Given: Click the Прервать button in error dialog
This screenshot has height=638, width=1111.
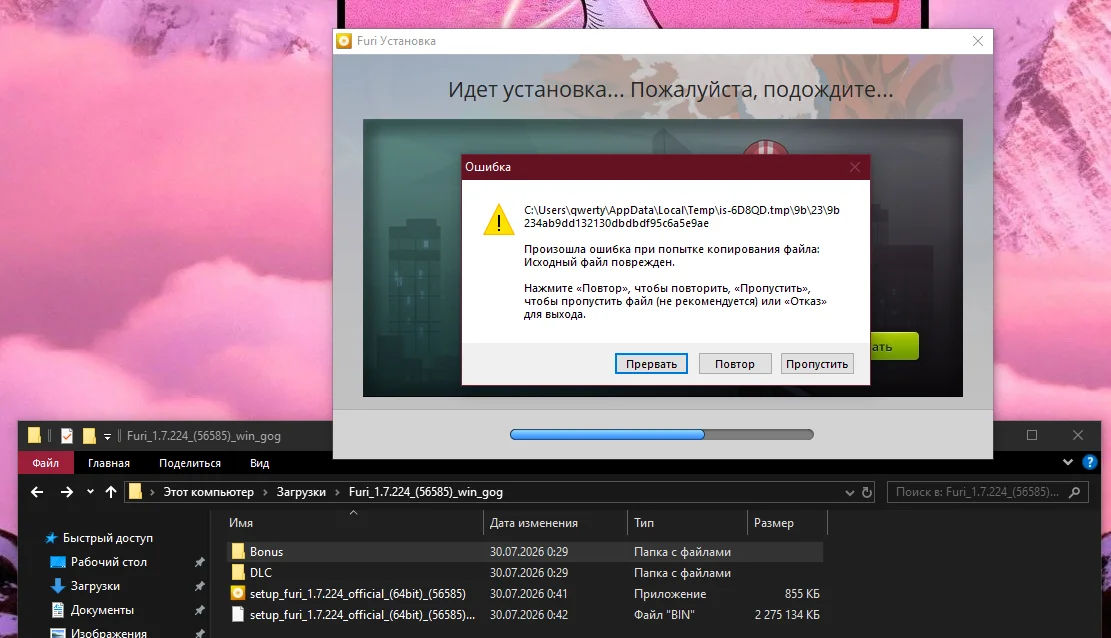Looking at the screenshot, I should point(651,364).
